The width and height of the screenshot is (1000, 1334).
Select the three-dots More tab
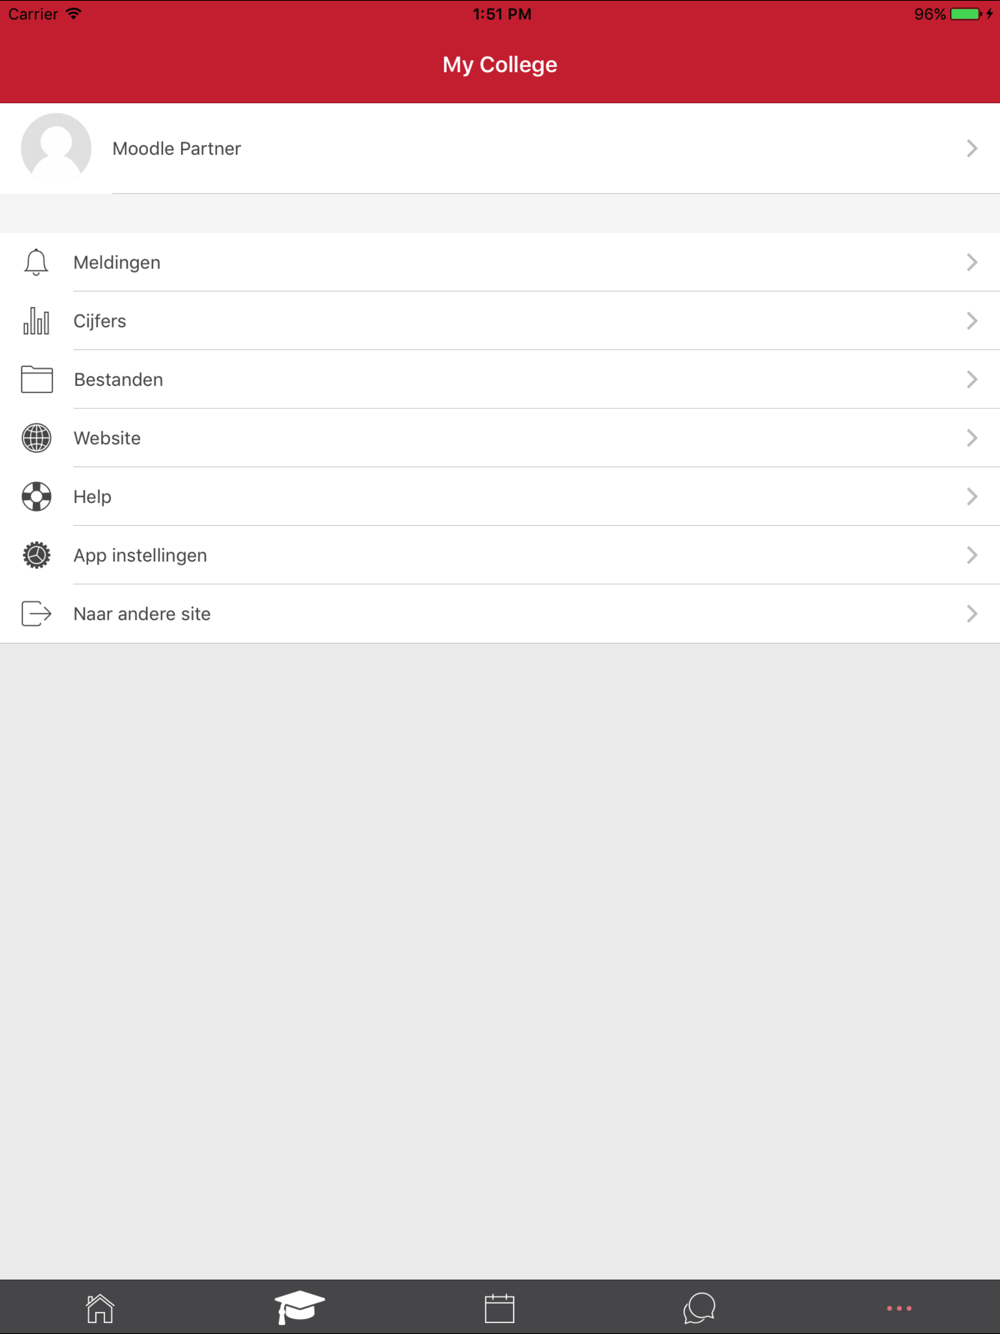pyautogui.click(x=899, y=1308)
